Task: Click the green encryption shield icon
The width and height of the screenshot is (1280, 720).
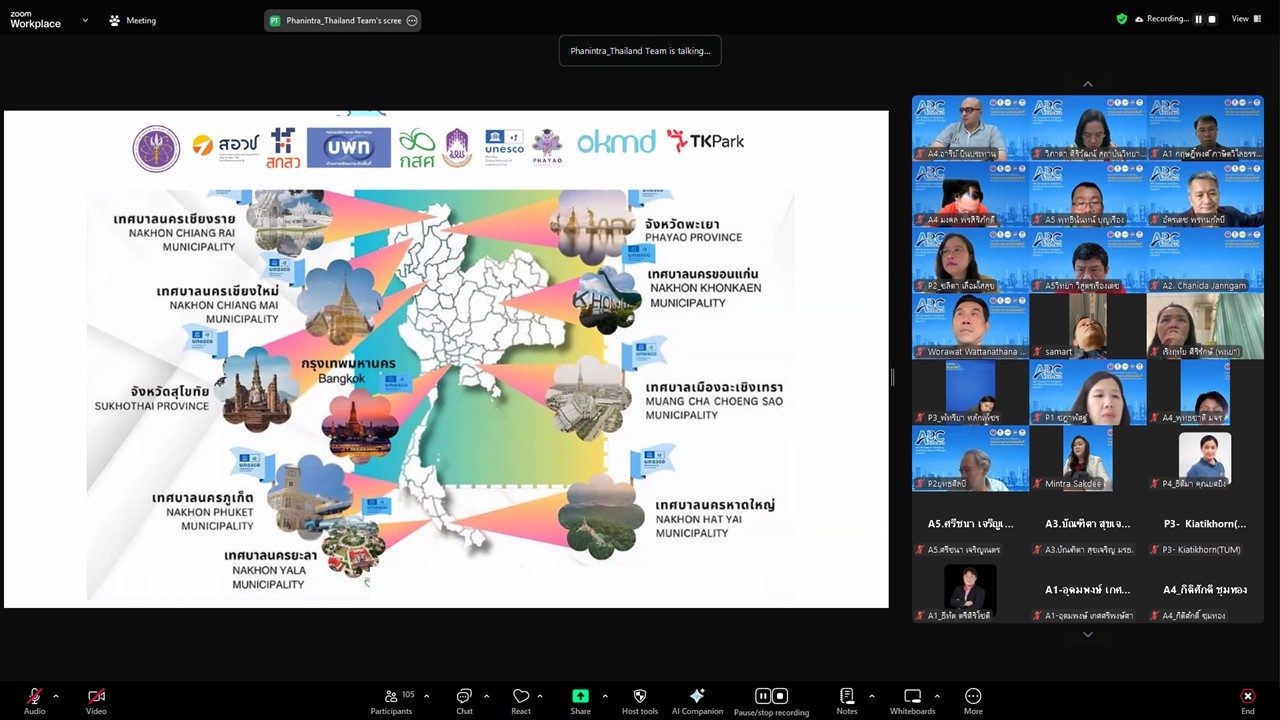Action: pos(1122,19)
